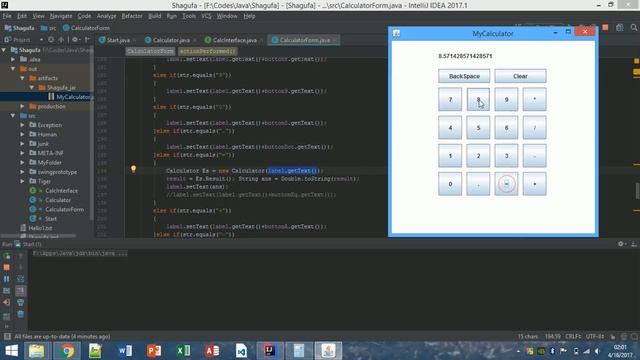This screenshot has width=640, height=360.
Task: Click the scroll from source target icon
Action: [51, 40]
